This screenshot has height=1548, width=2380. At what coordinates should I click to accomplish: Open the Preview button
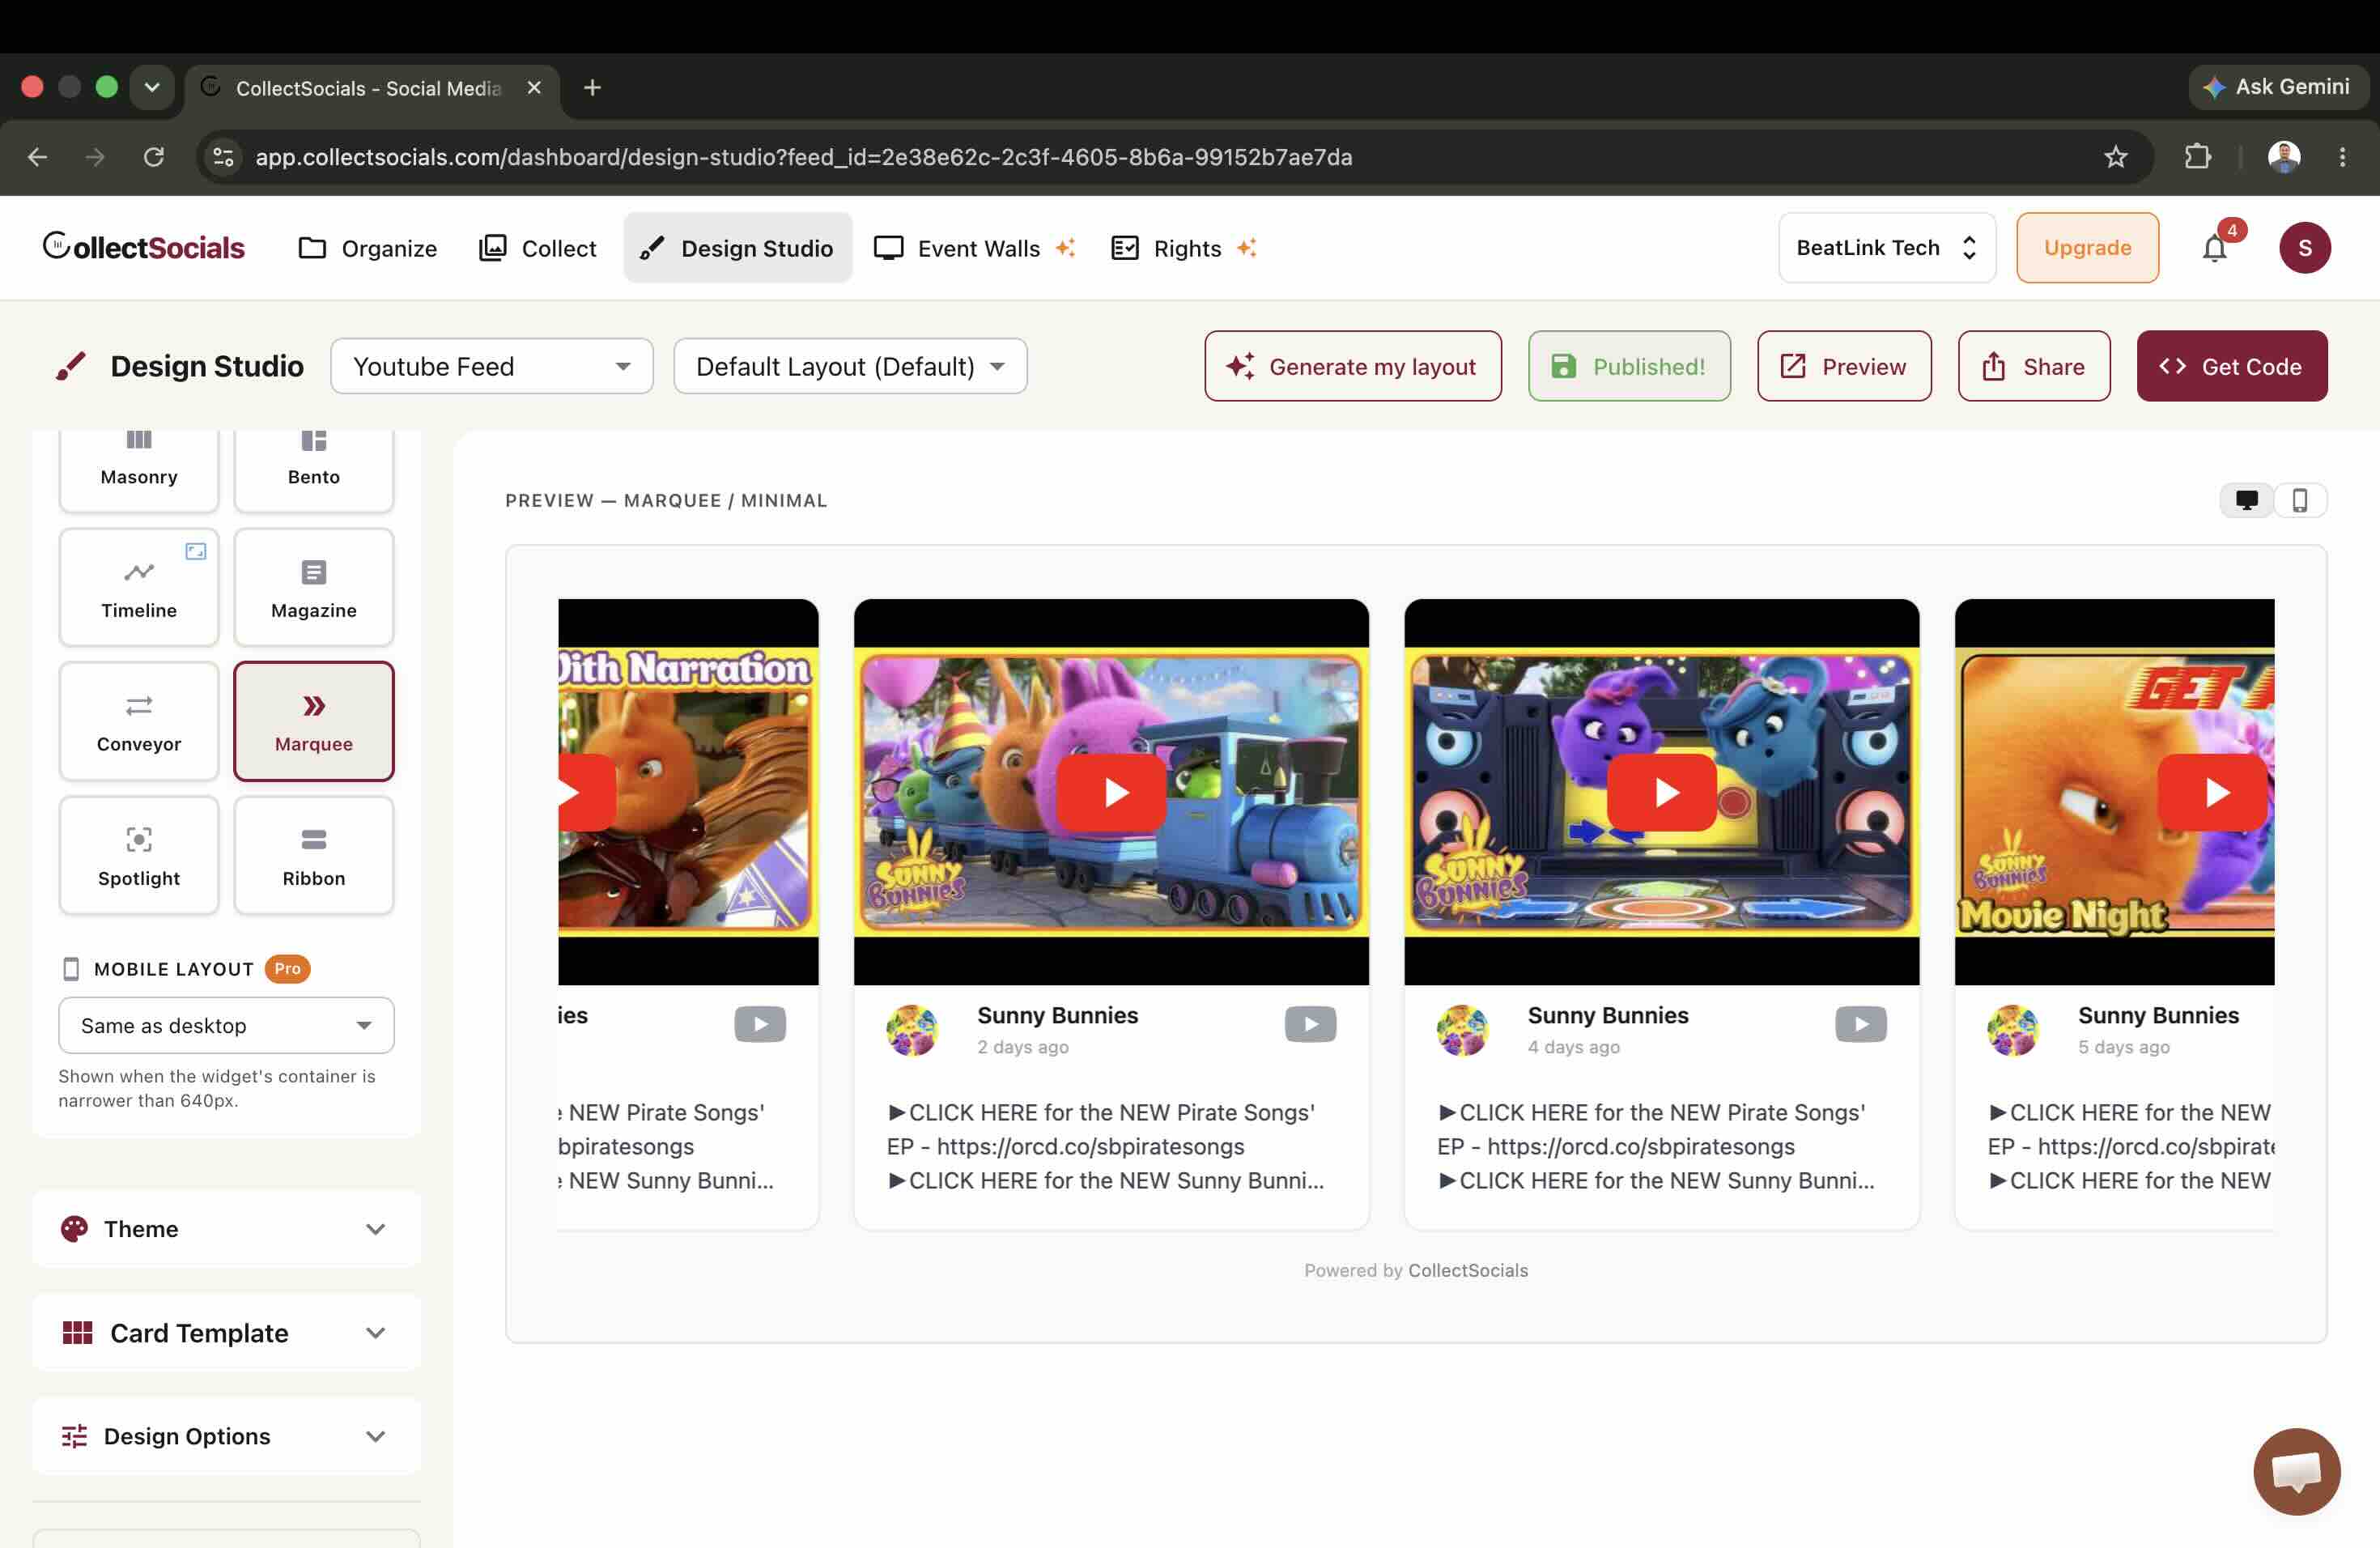pos(1844,366)
